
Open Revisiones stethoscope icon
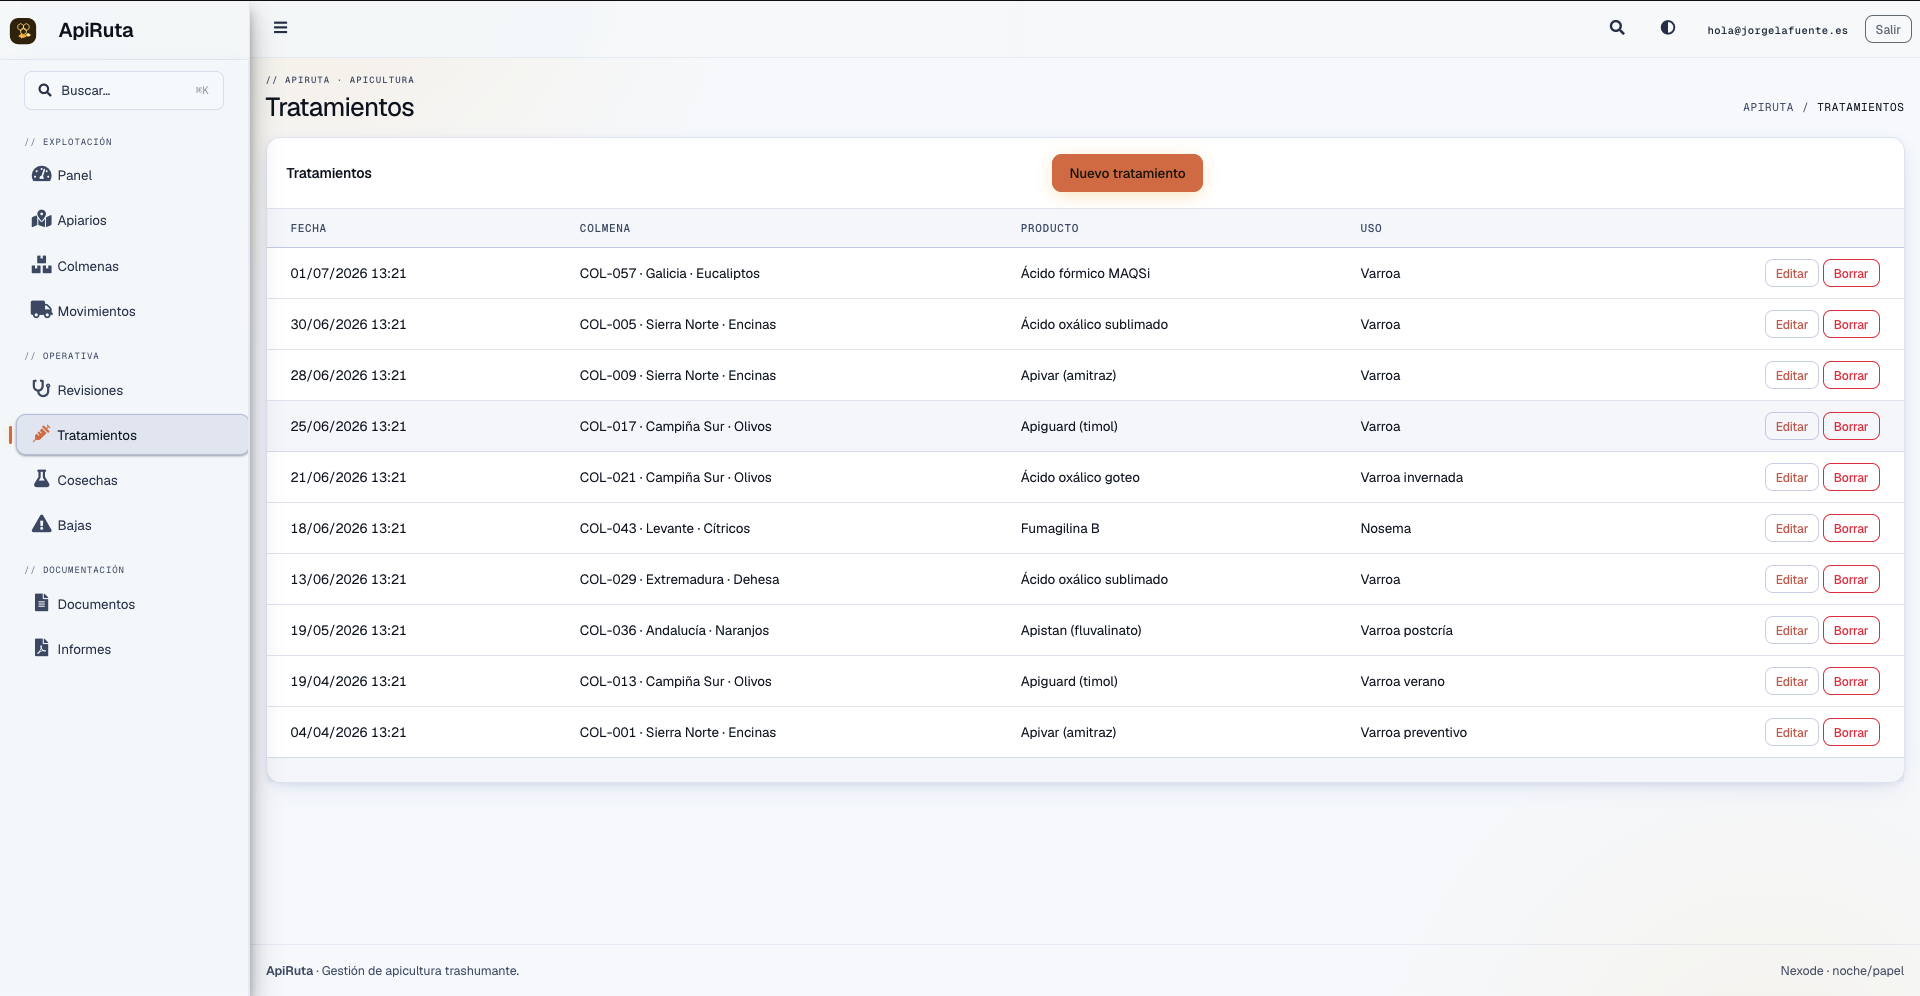(41, 389)
